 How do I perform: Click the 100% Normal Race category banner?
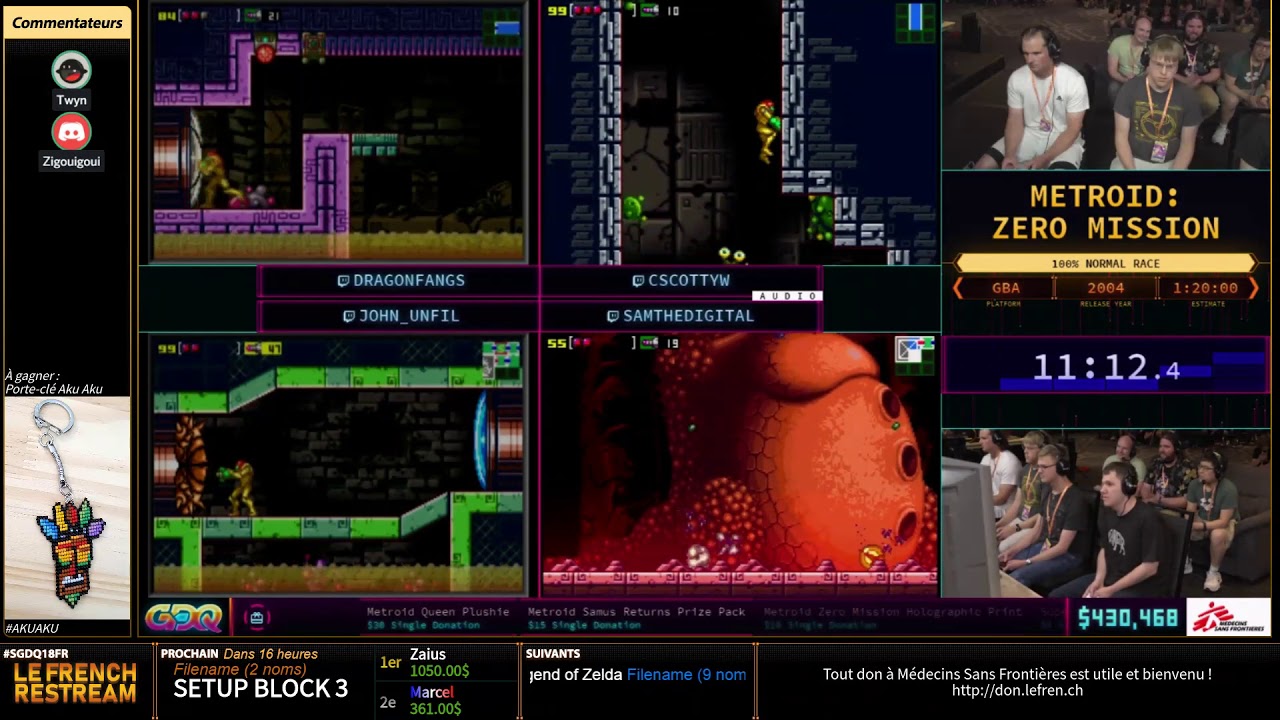pos(1105,264)
